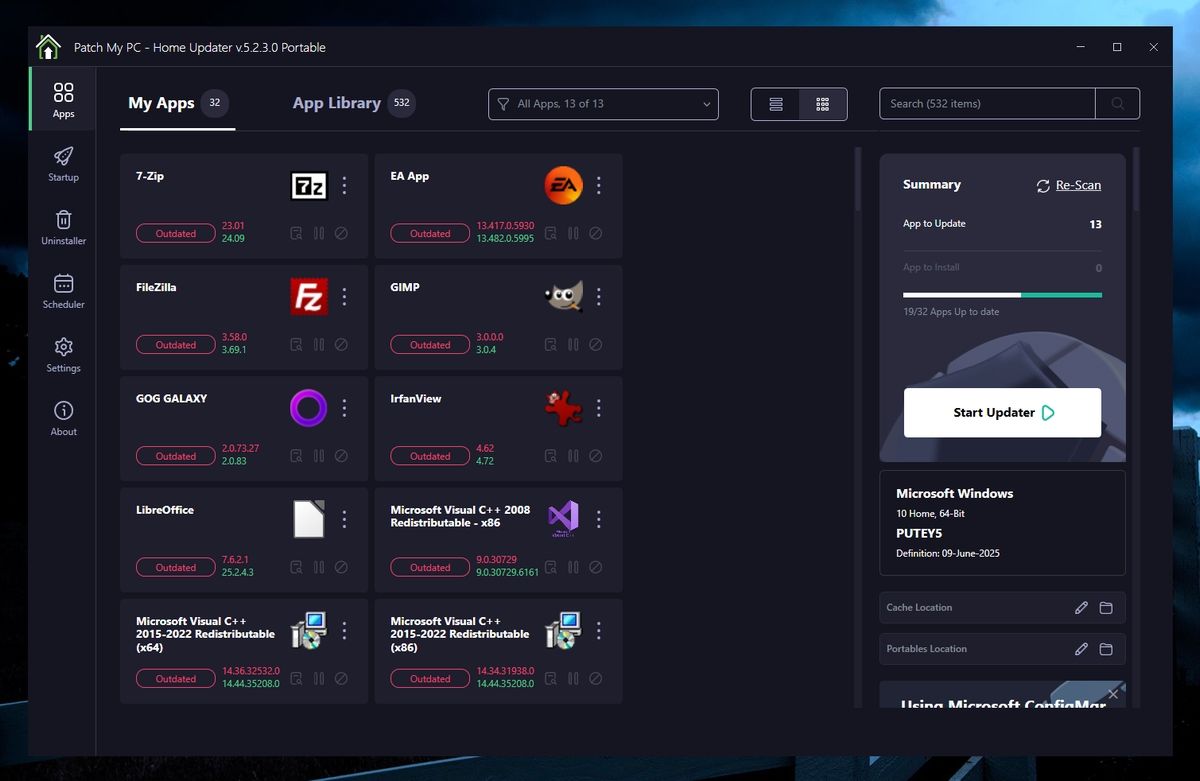The image size is (1200, 781).
Task: Click the pause icon on the 7-Zip card
Action: (319, 233)
